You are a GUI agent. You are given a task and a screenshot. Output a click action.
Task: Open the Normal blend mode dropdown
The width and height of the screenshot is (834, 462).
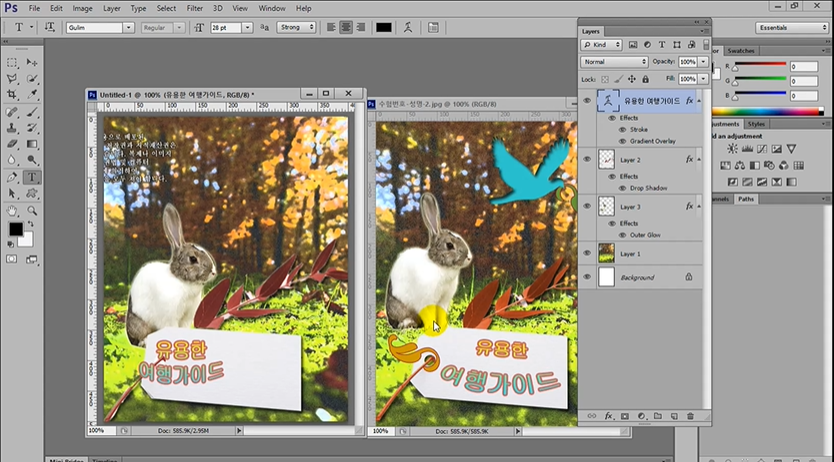pos(614,62)
